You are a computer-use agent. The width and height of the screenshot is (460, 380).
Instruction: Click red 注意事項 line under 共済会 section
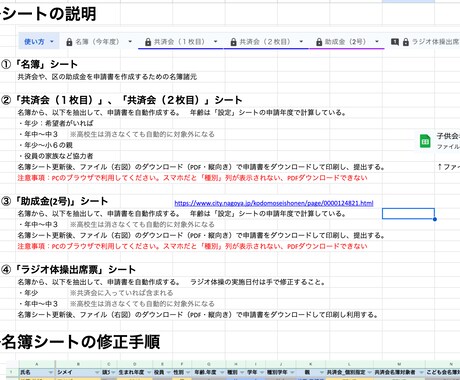point(192,178)
